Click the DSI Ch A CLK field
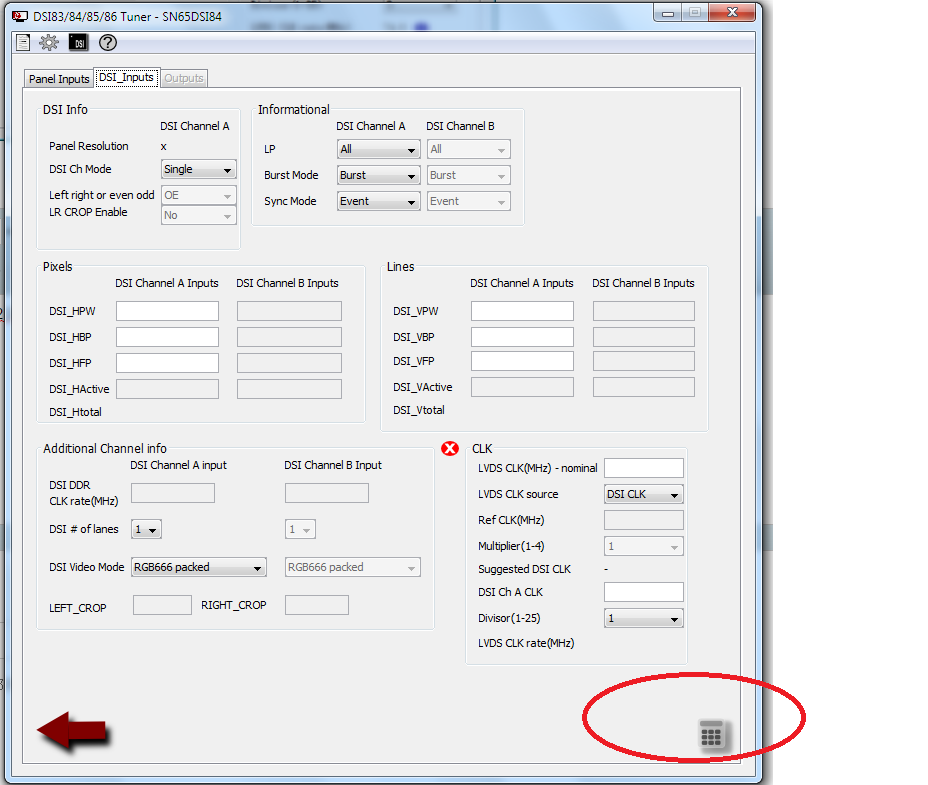928x785 pixels. click(x=644, y=592)
